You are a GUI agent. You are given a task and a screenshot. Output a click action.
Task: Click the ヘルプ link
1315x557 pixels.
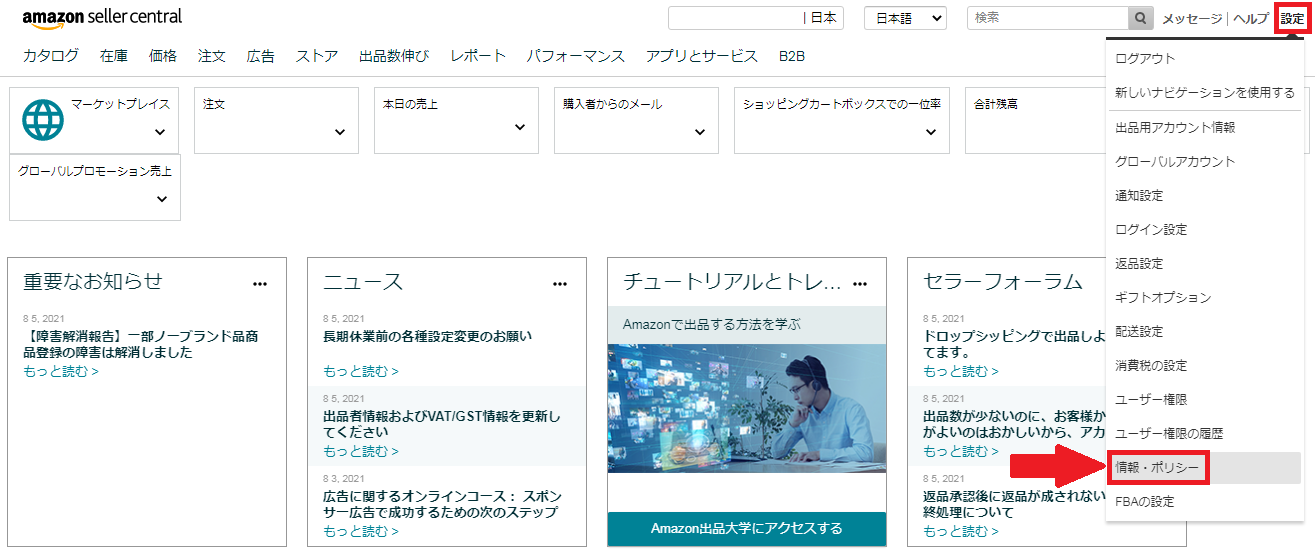(1250, 19)
